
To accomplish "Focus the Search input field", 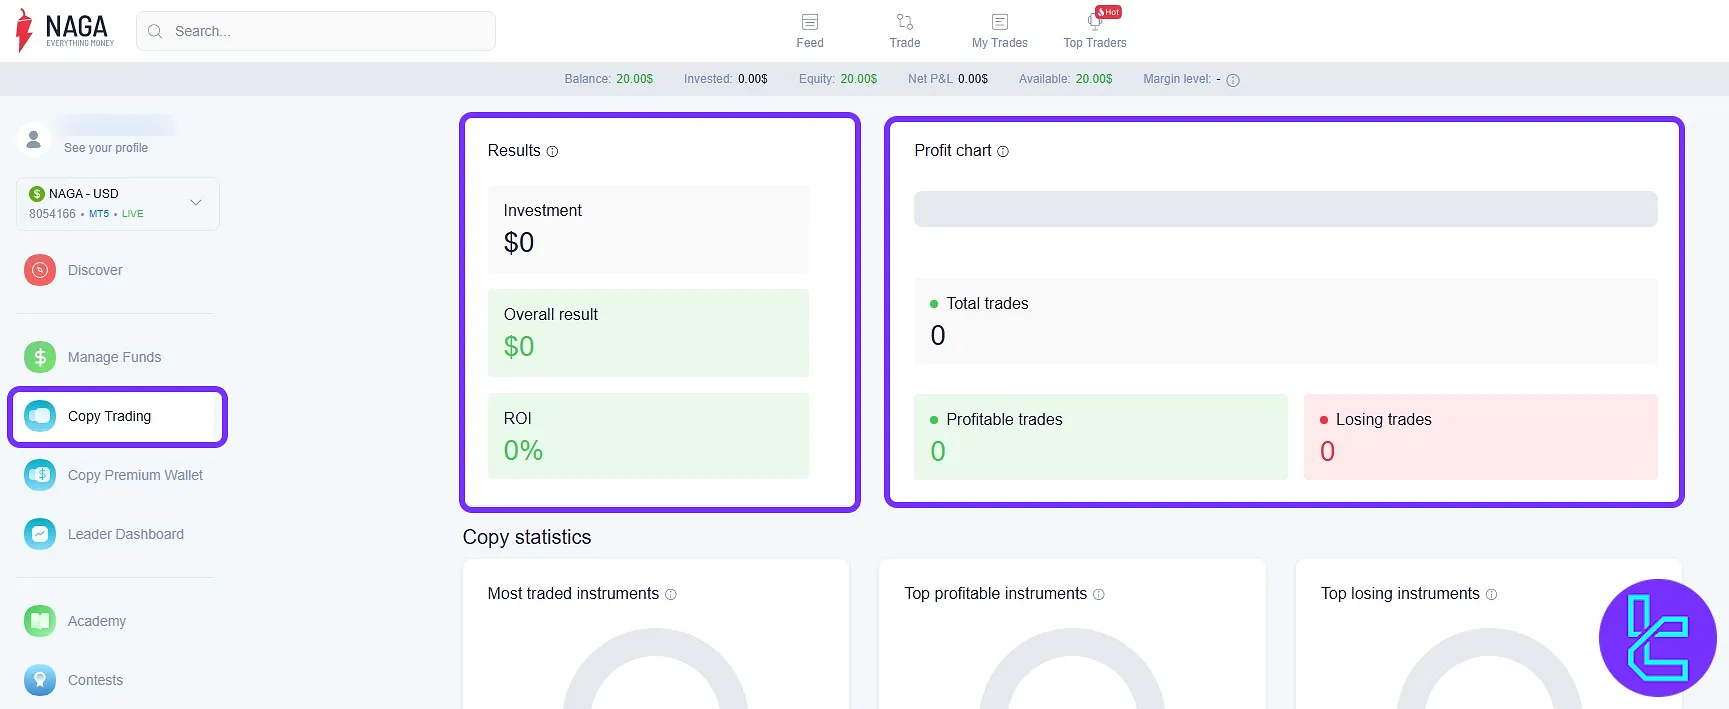I will pos(316,31).
